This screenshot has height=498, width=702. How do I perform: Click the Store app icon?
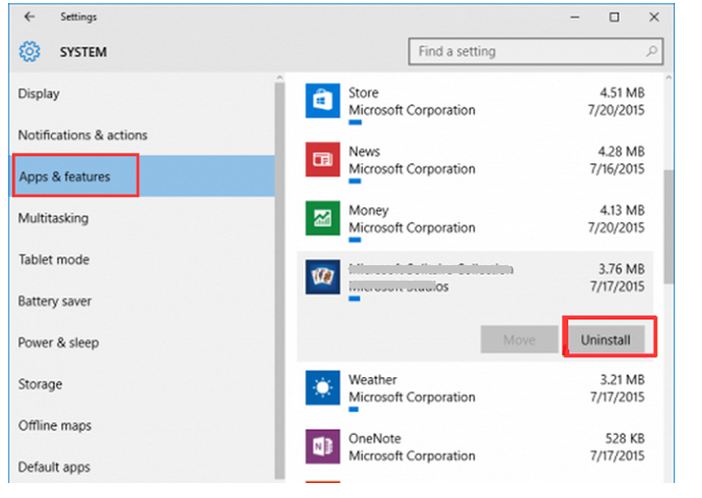point(323,101)
